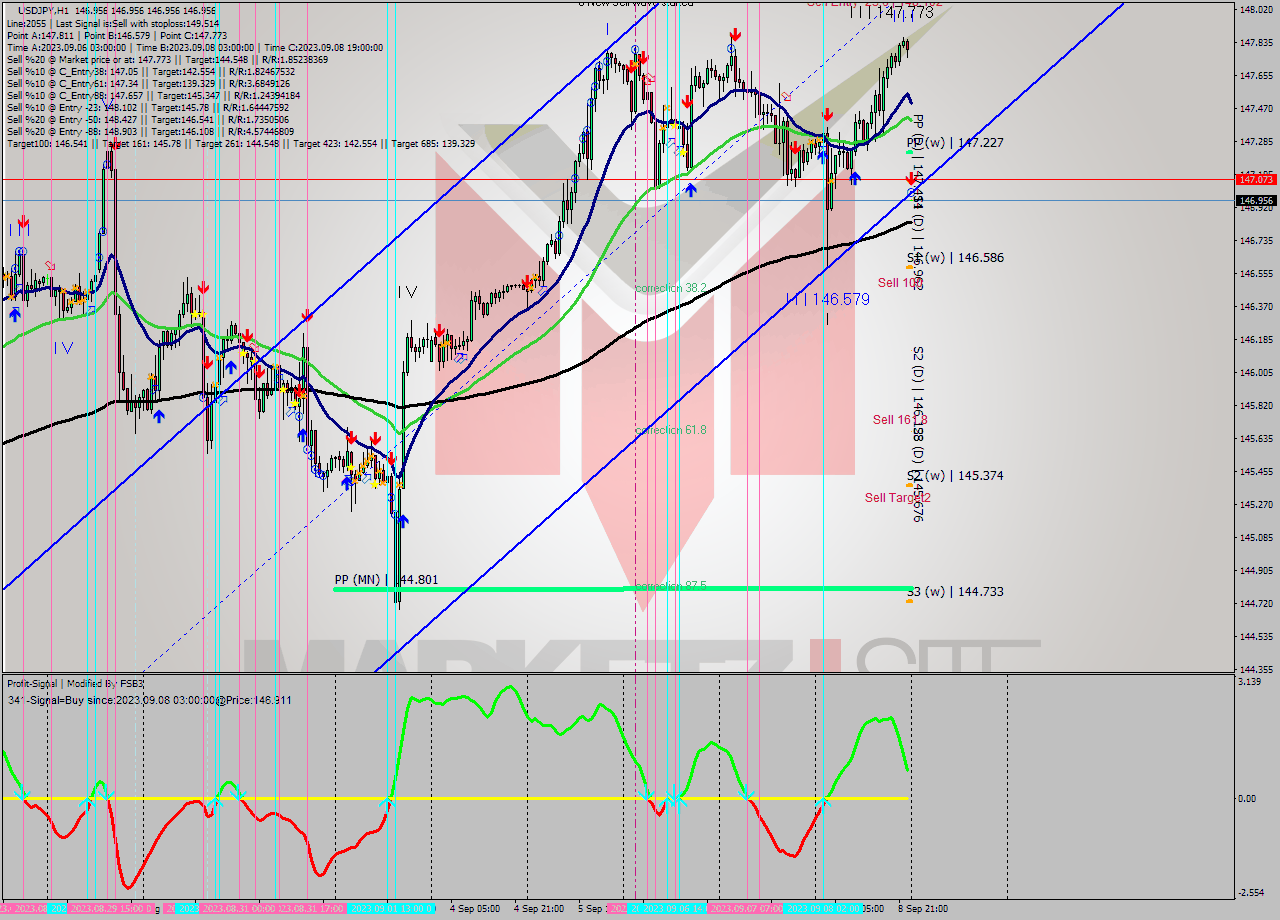Click the 'correction 61.8' Fibonacci label
Image resolution: width=1280 pixels, height=920 pixels.
coord(671,430)
